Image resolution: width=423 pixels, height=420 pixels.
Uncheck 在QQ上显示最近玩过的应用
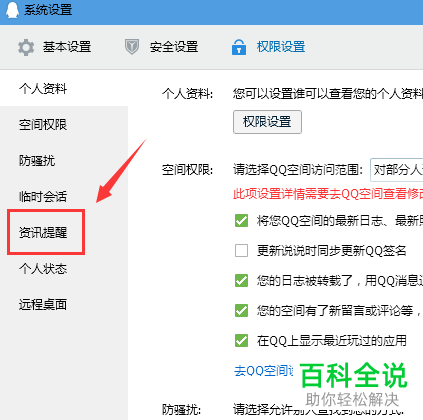(x=241, y=341)
